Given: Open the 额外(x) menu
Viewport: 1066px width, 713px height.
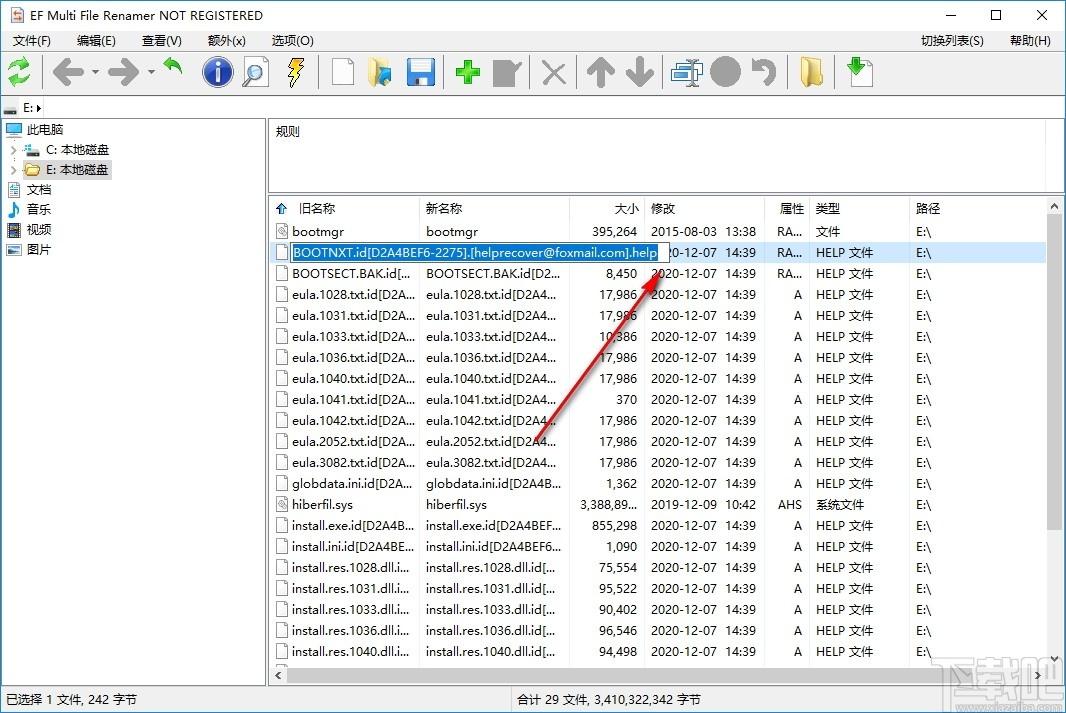Looking at the screenshot, I should pos(226,41).
